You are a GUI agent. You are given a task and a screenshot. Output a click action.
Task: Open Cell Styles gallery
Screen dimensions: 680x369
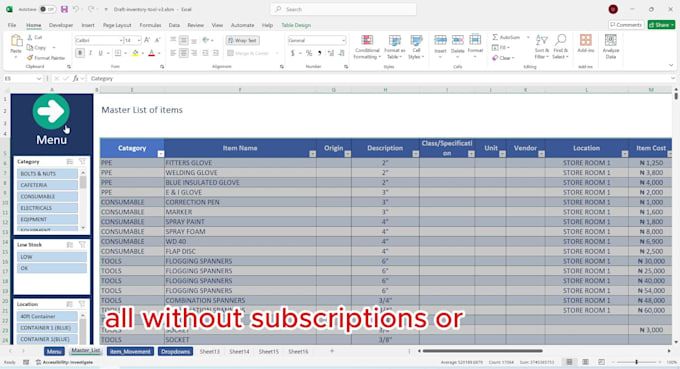[x=416, y=47]
